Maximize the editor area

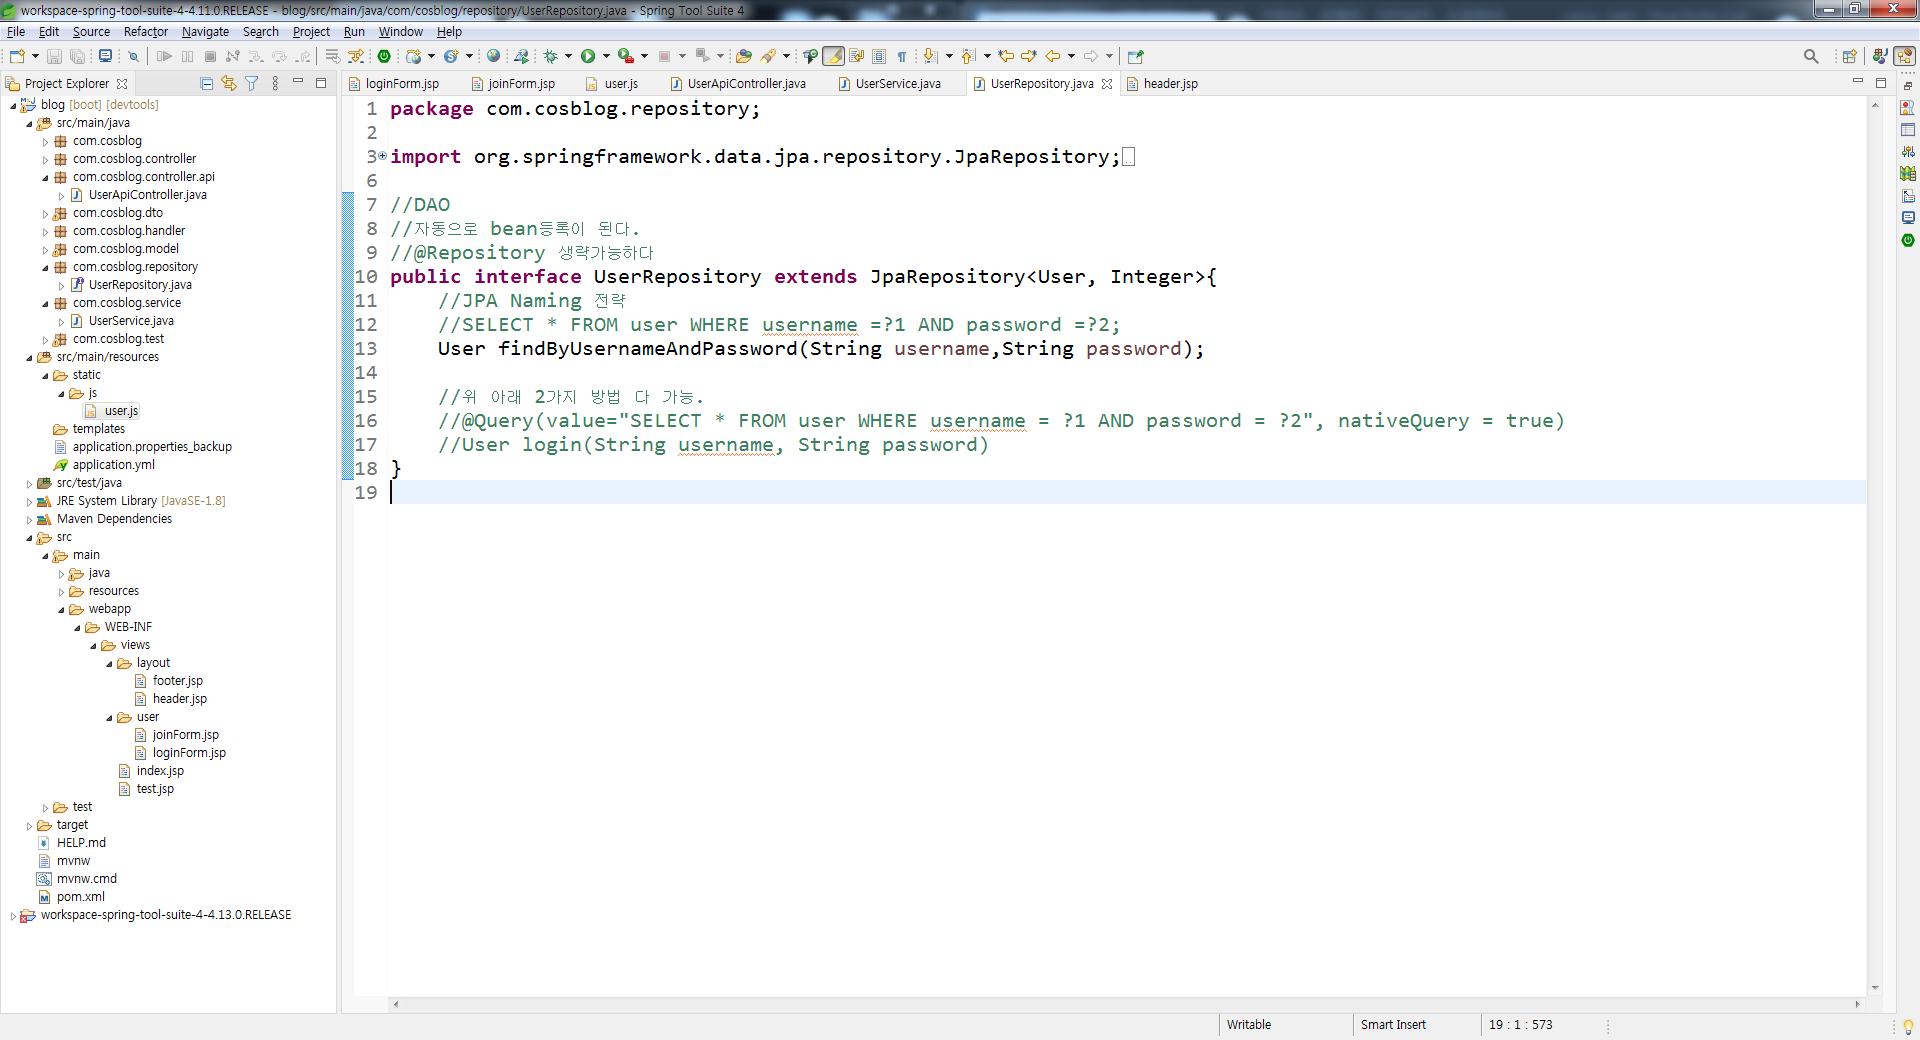click(x=1881, y=82)
